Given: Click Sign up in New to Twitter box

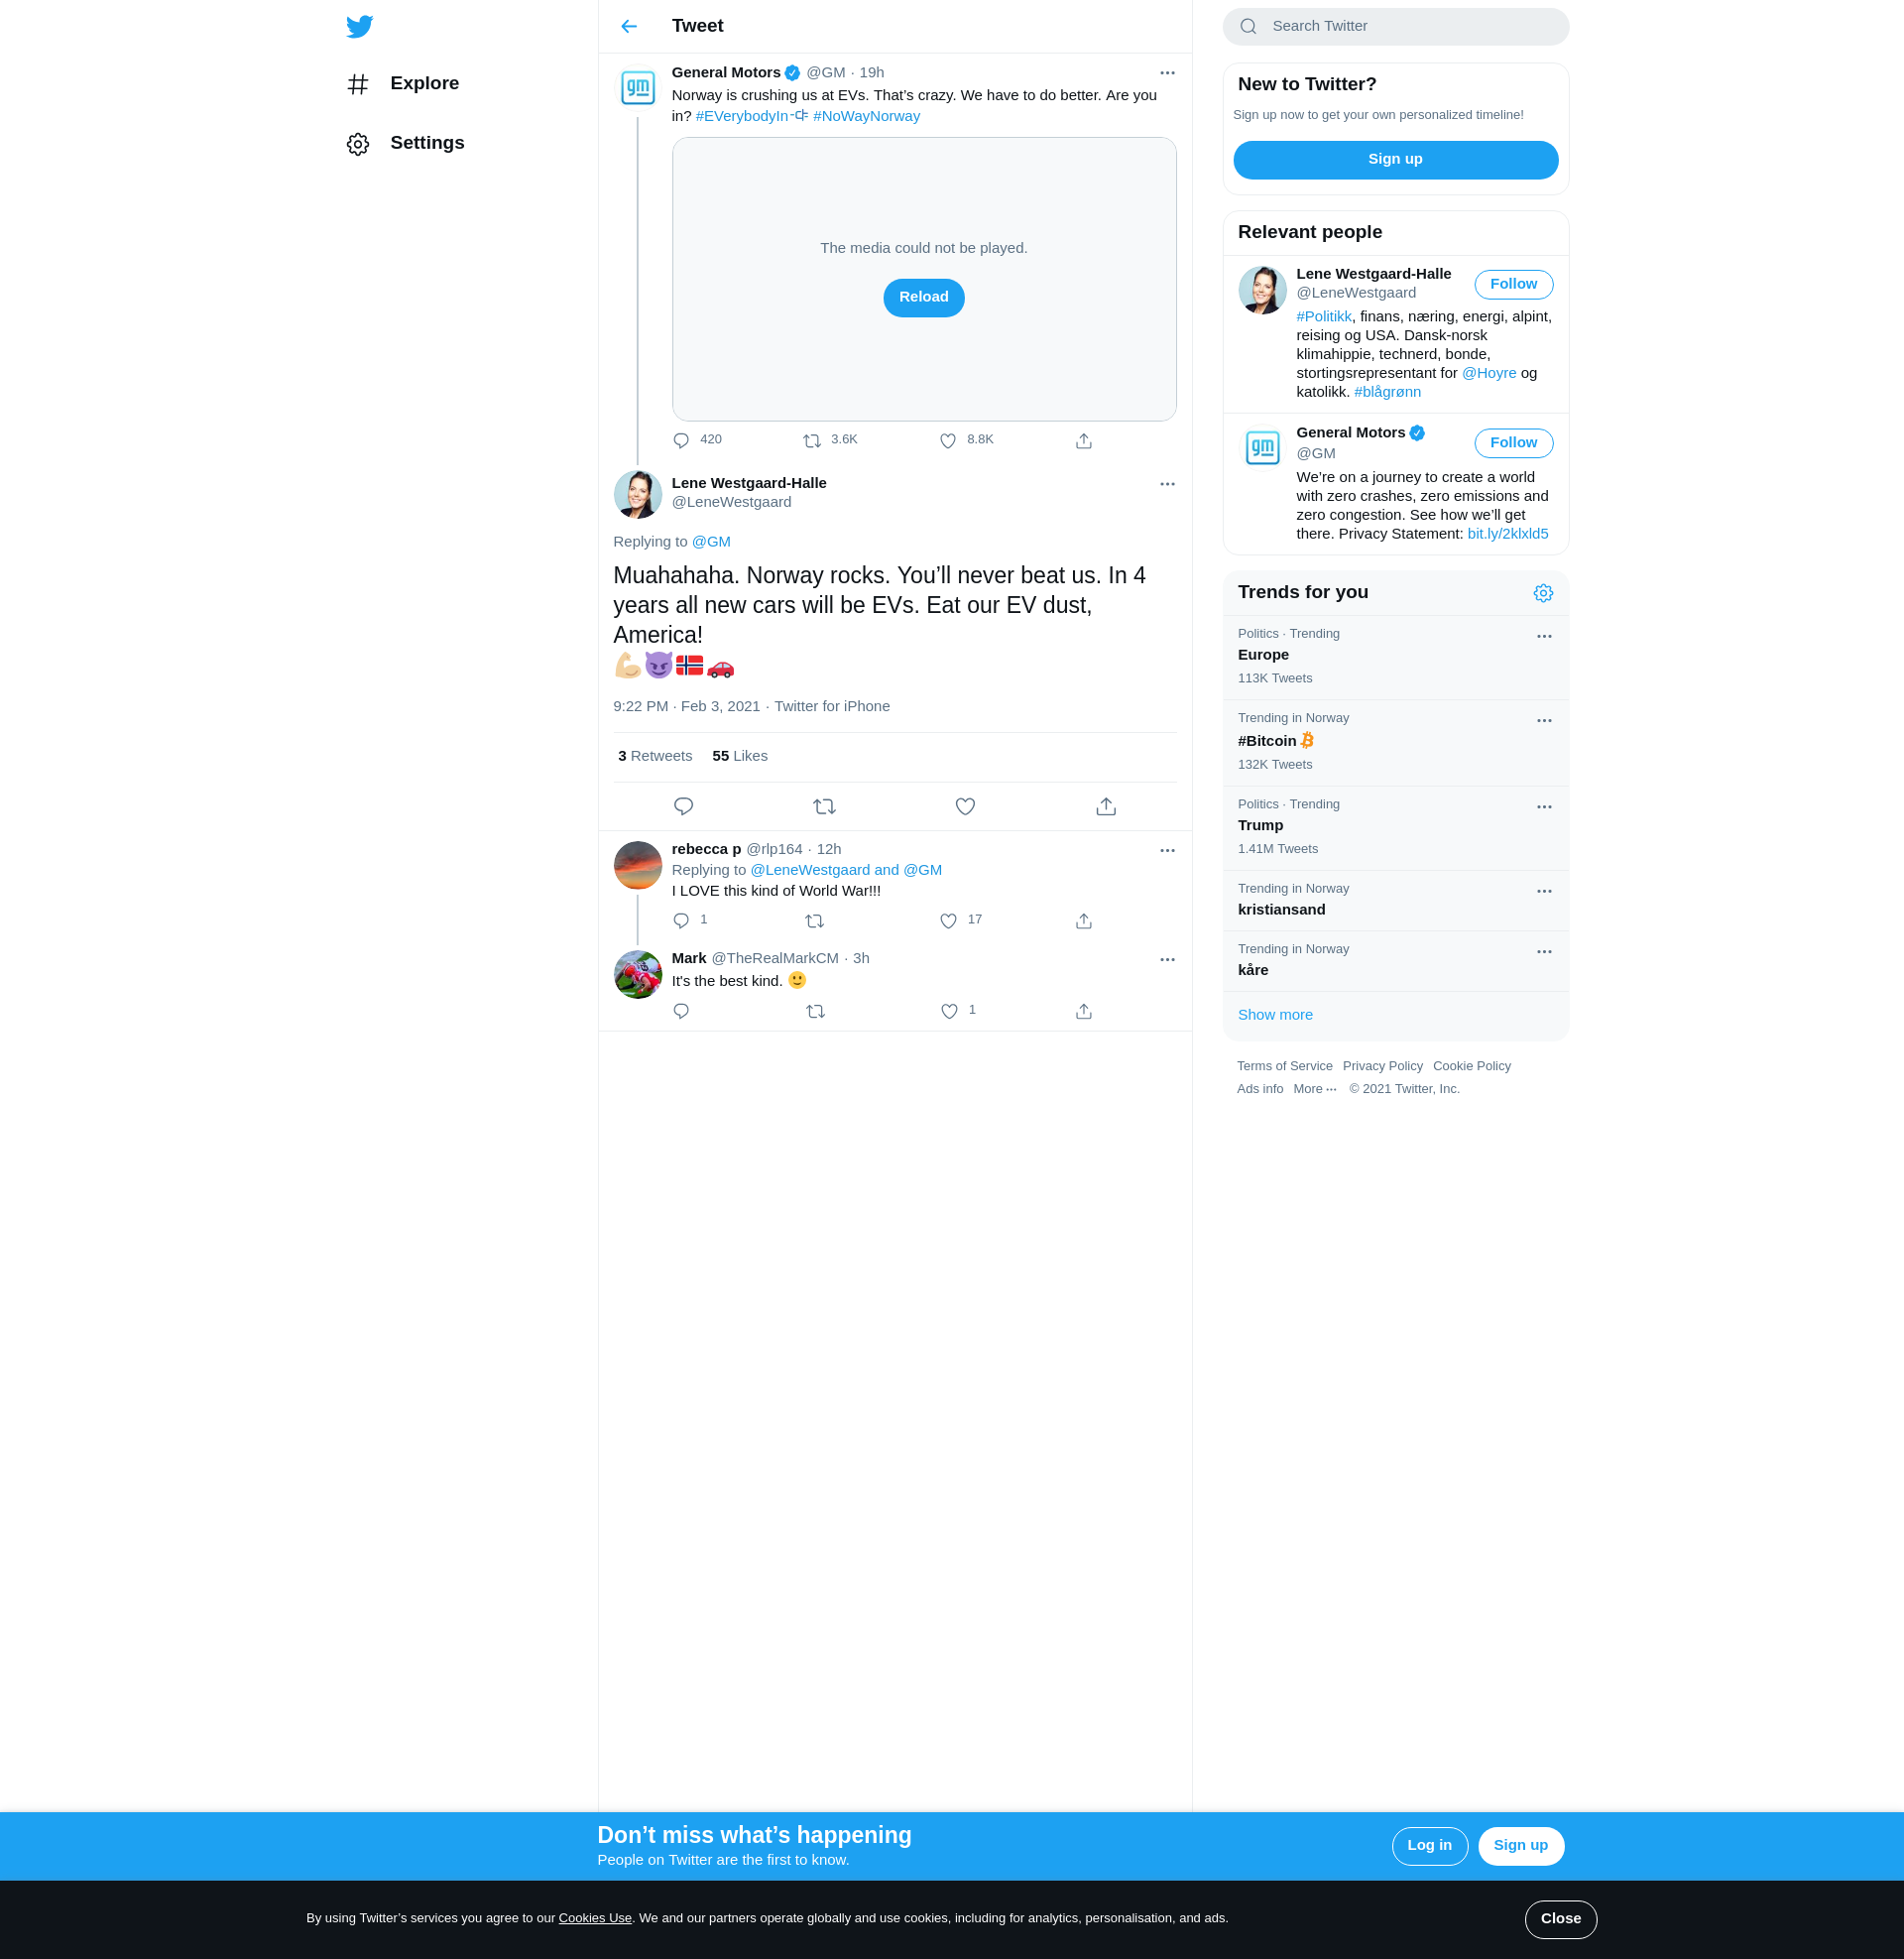Looking at the screenshot, I should click(1395, 160).
